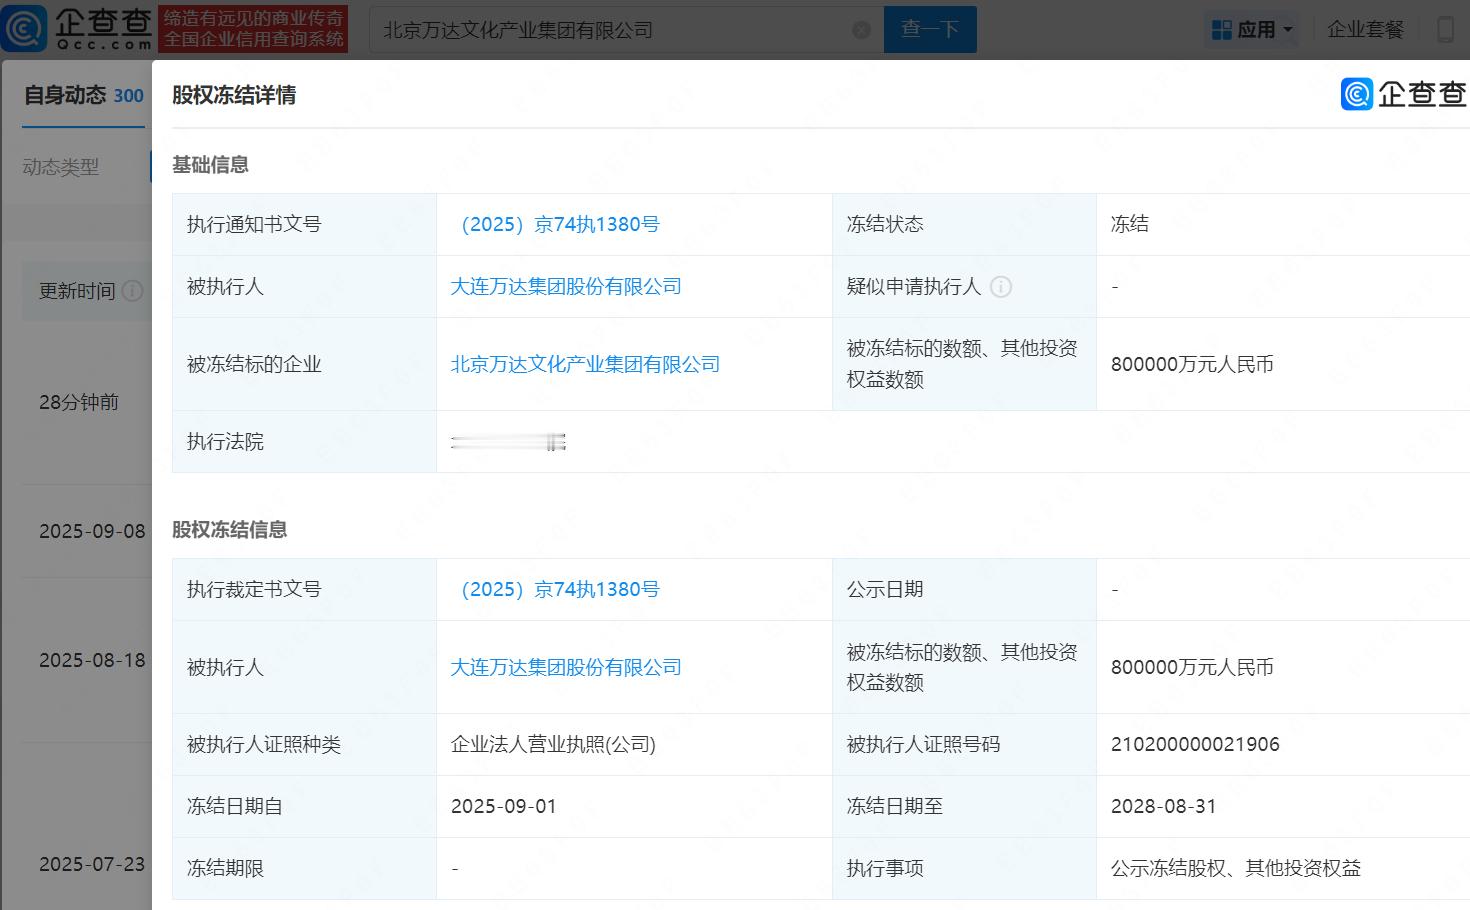The image size is (1470, 910).
Task: Open first 大连万达集团股份有限公司 link
Action: click(566, 287)
